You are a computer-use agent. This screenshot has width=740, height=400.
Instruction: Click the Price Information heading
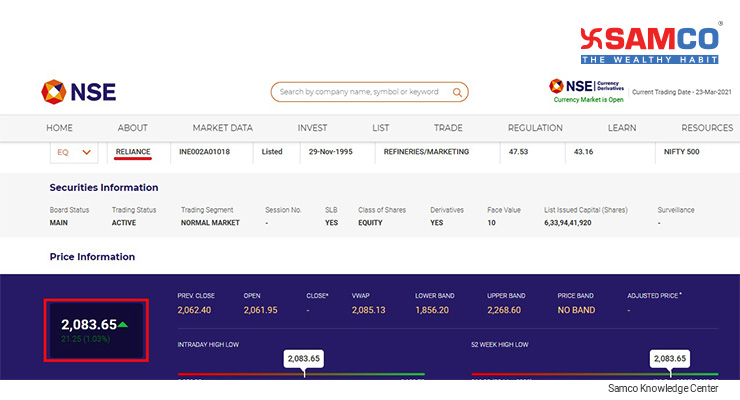click(x=92, y=257)
